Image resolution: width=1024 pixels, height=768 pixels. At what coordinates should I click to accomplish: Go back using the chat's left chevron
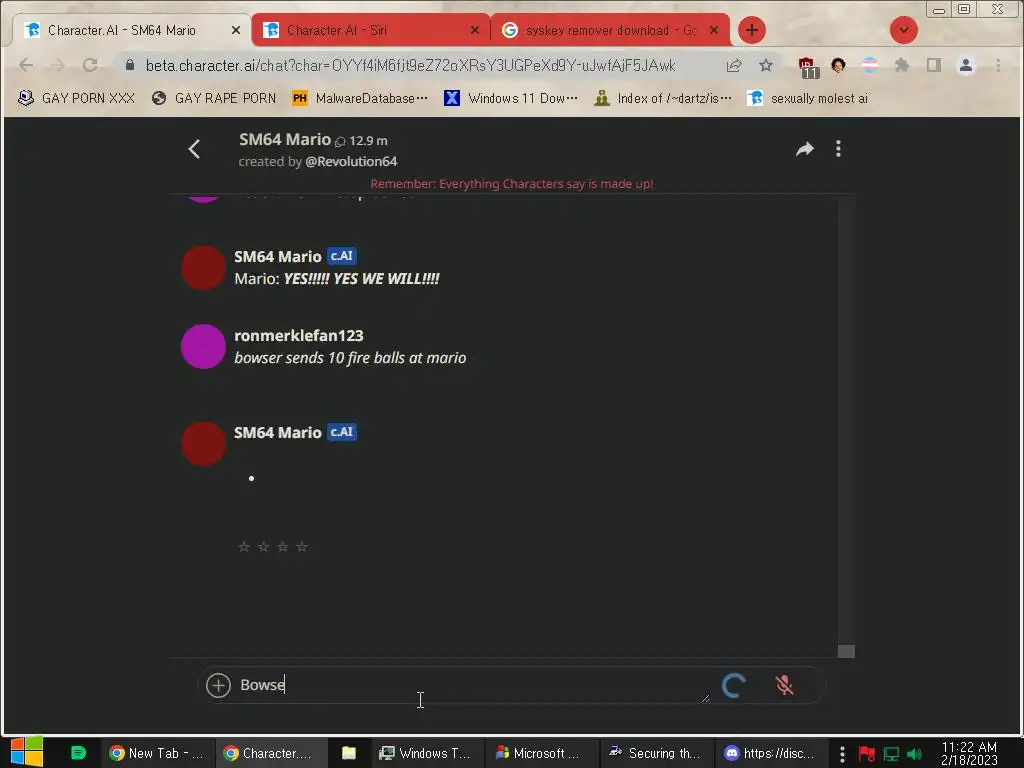194,149
